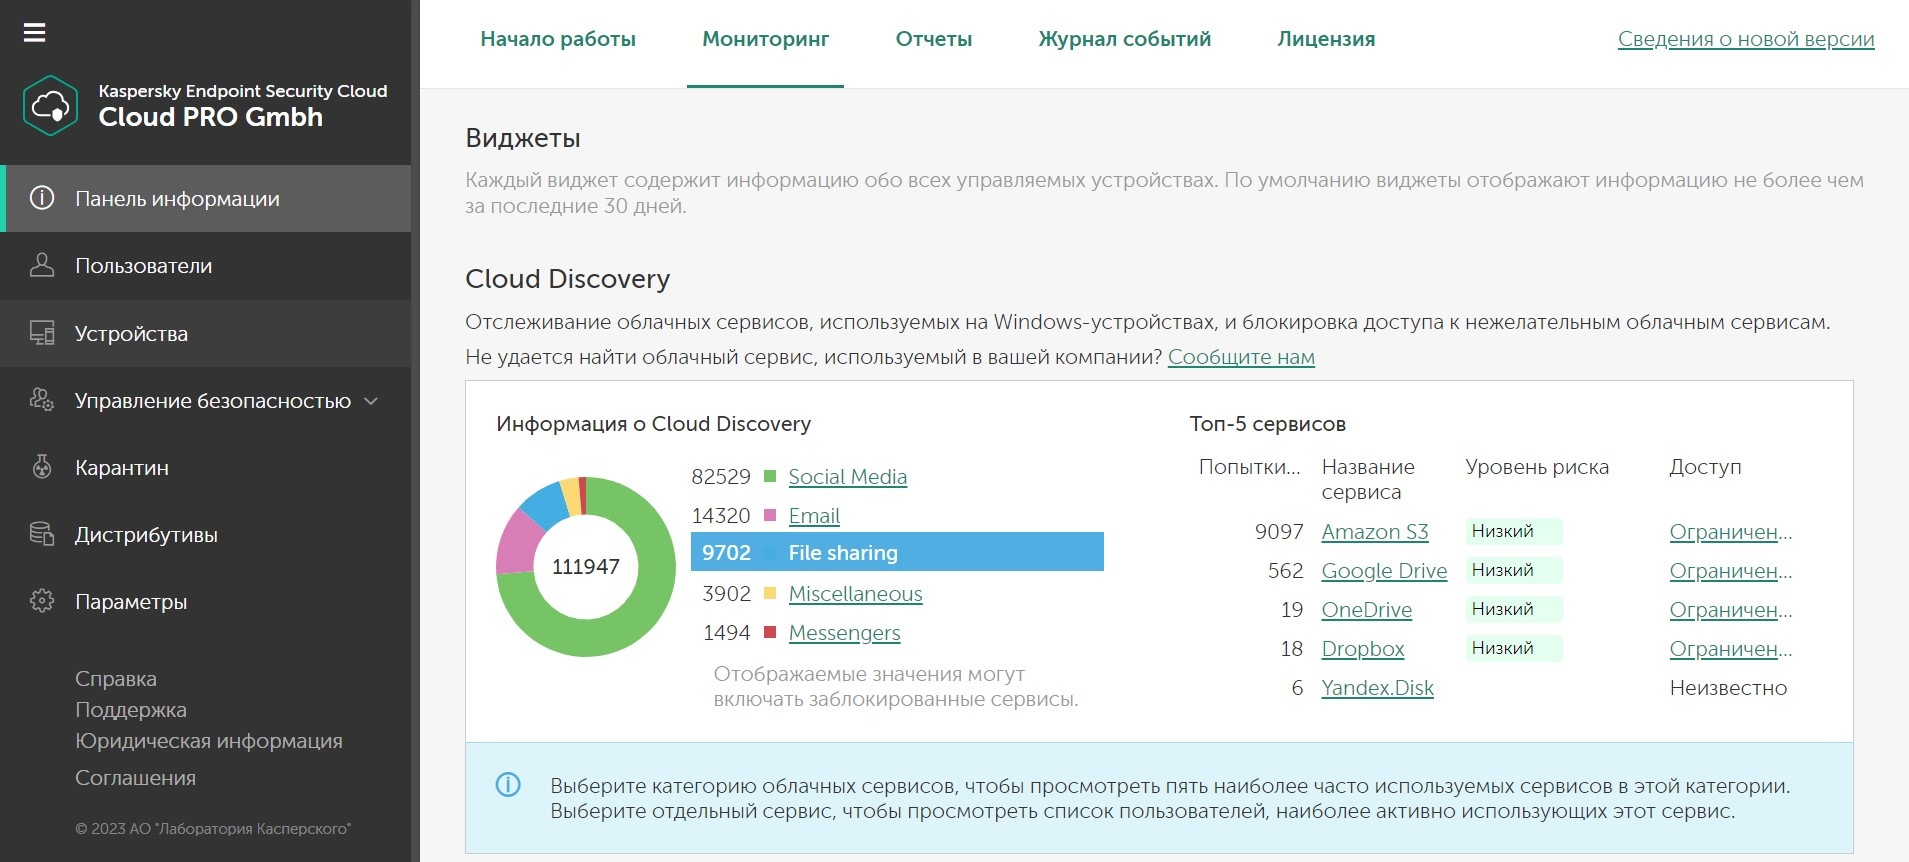Screen dimensions: 1909x862
Task: Open the Messengers category link
Action: pyautogui.click(x=844, y=633)
